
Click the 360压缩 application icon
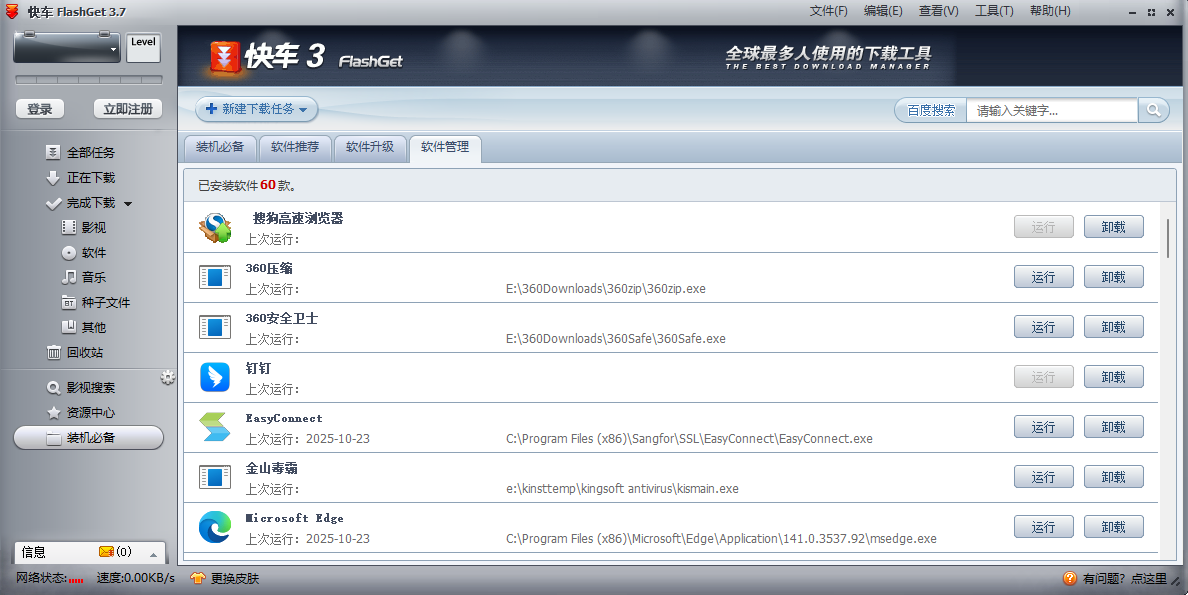[214, 277]
